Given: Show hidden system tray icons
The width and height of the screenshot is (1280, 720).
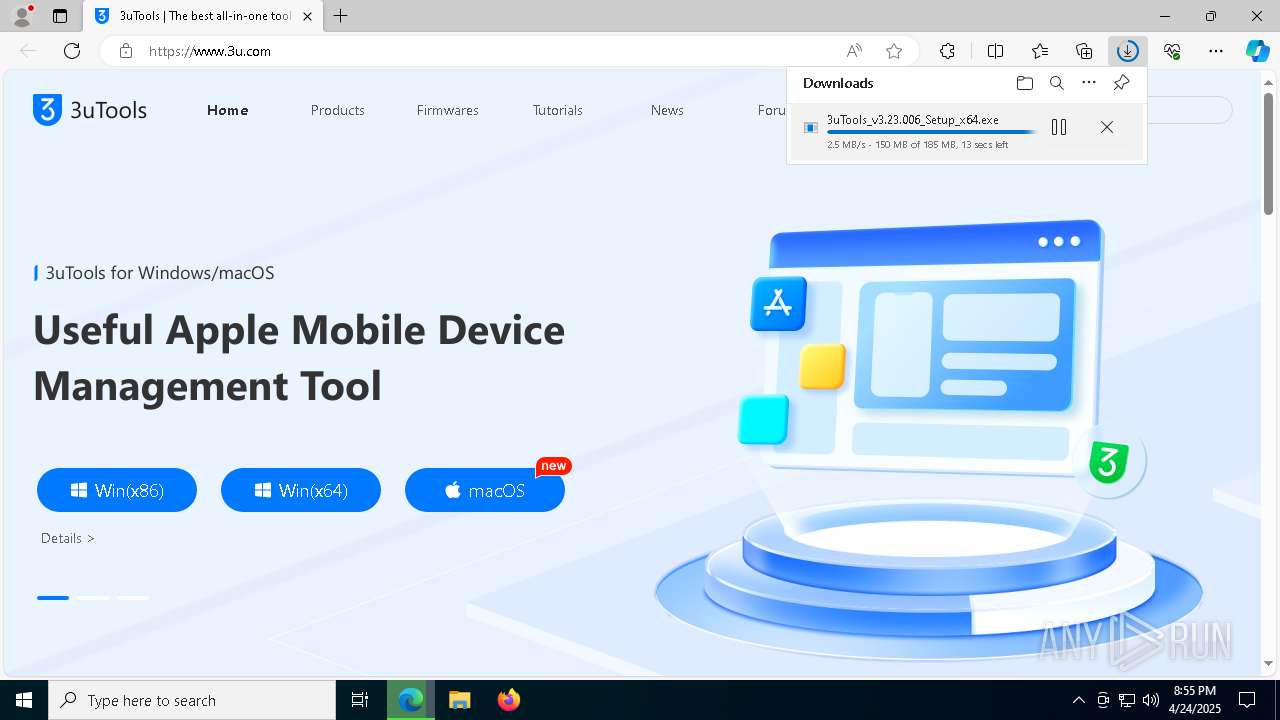Looking at the screenshot, I should pyautogui.click(x=1078, y=700).
